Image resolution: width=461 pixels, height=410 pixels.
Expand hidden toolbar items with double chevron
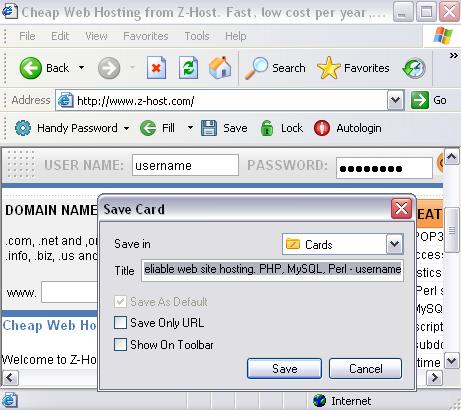(454, 55)
